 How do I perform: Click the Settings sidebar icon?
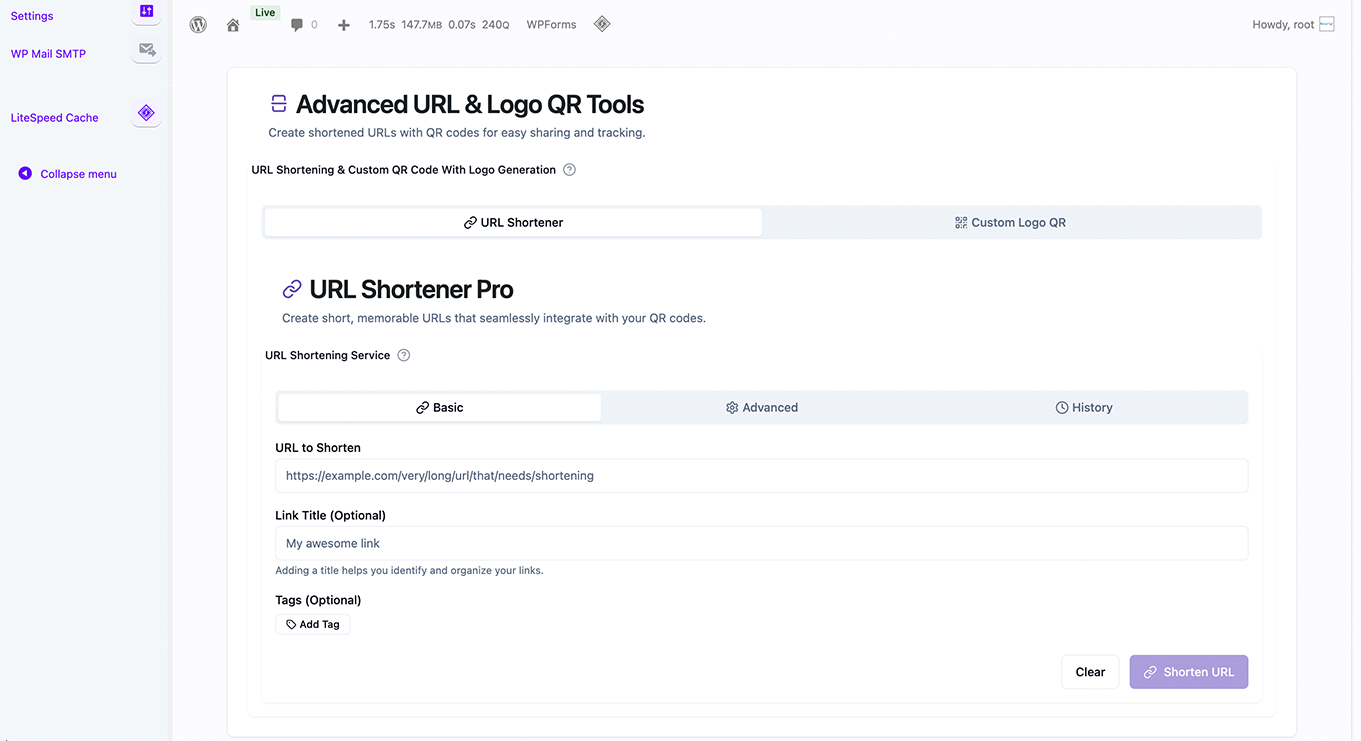coord(146,11)
